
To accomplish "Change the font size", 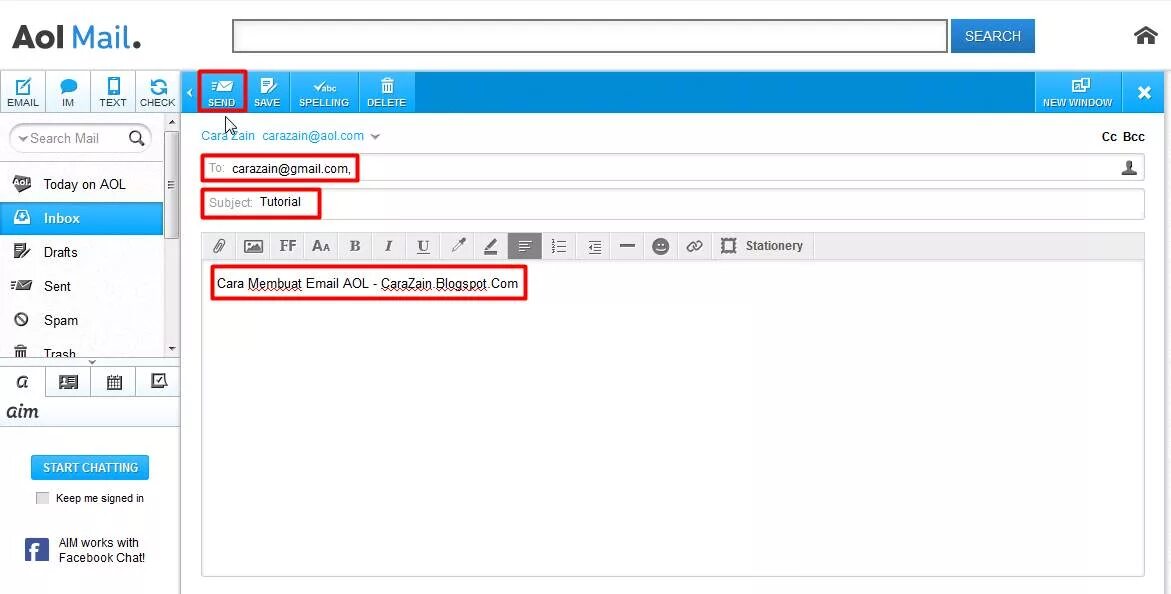I will tap(321, 246).
